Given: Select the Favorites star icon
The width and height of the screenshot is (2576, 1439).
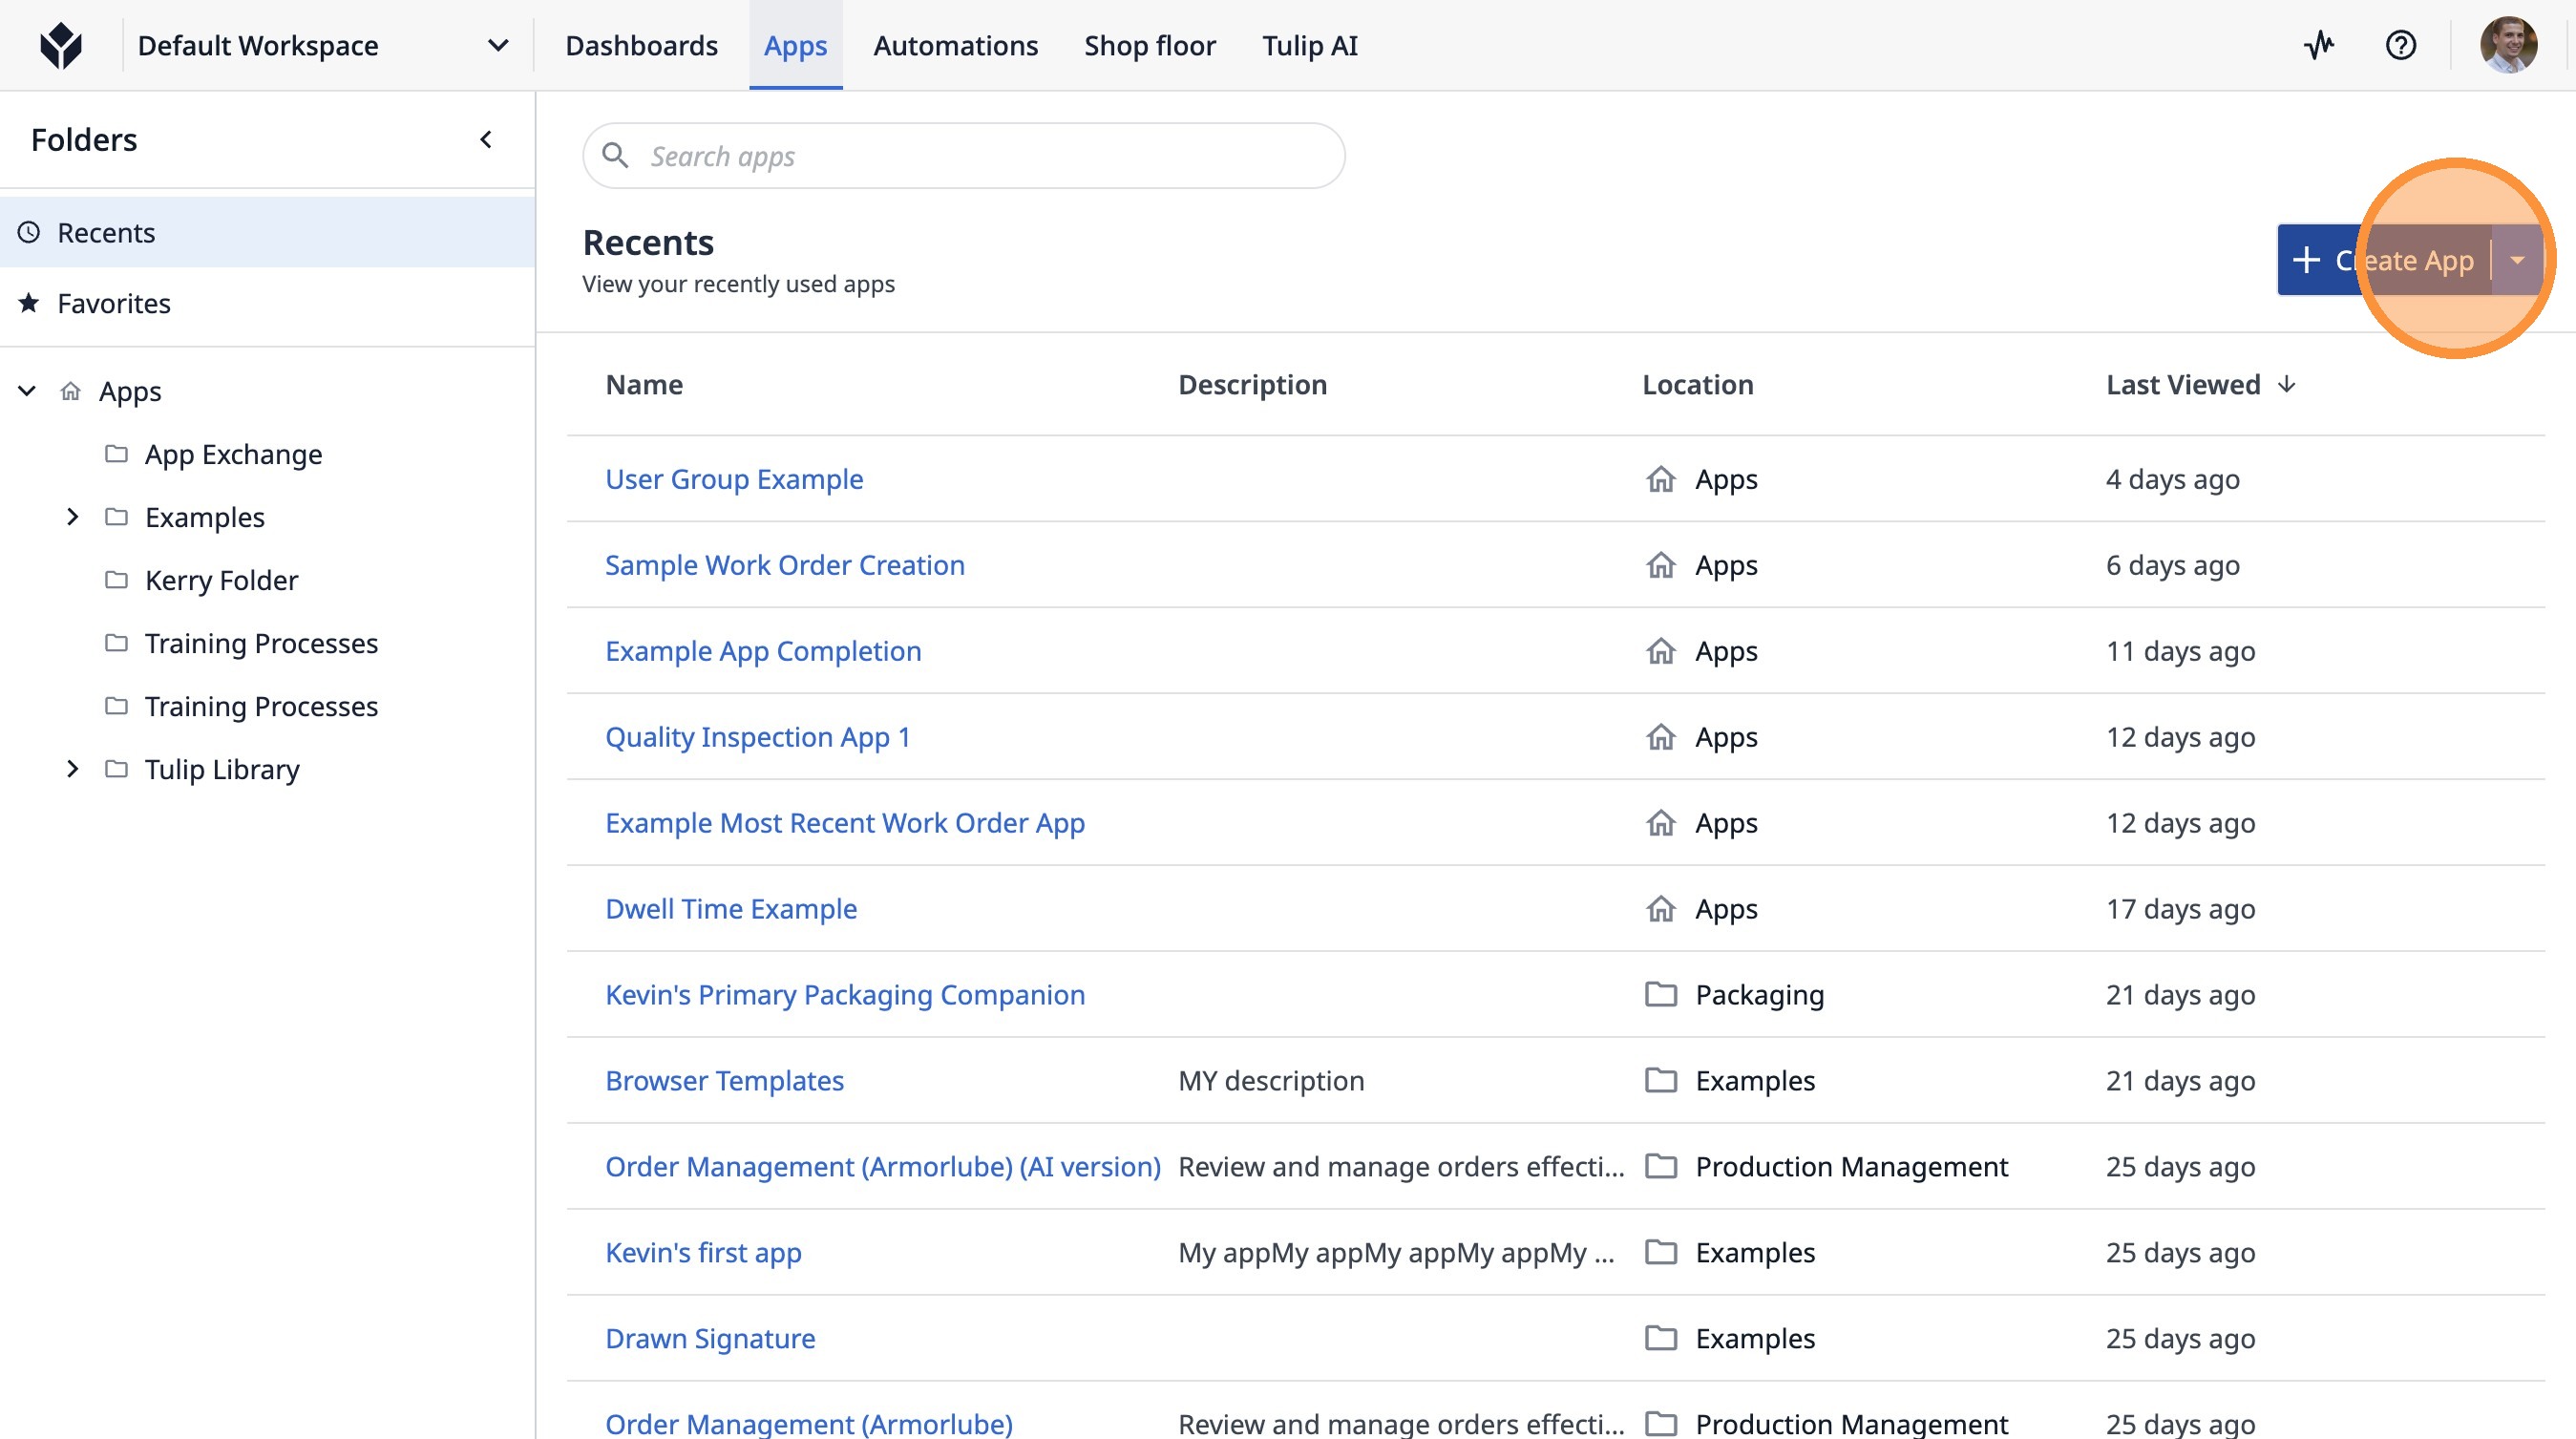Looking at the screenshot, I should 30,303.
